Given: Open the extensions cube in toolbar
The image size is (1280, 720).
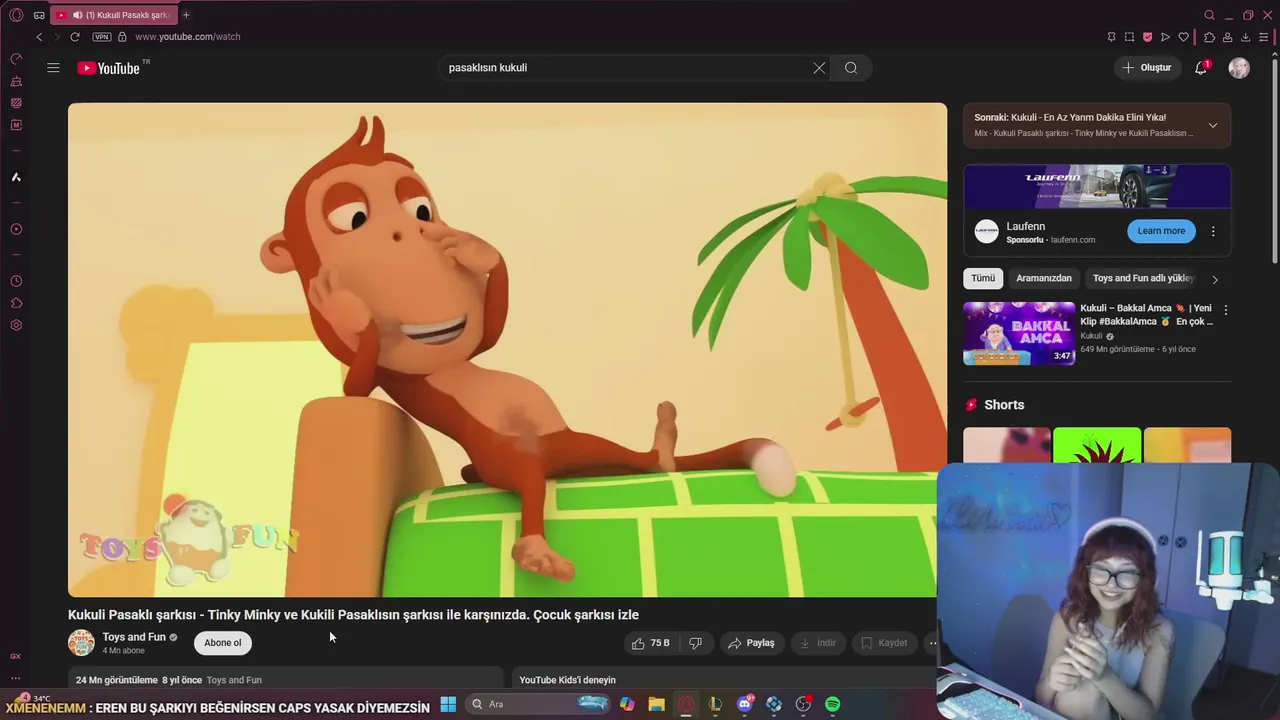Looking at the screenshot, I should coord(1209,37).
